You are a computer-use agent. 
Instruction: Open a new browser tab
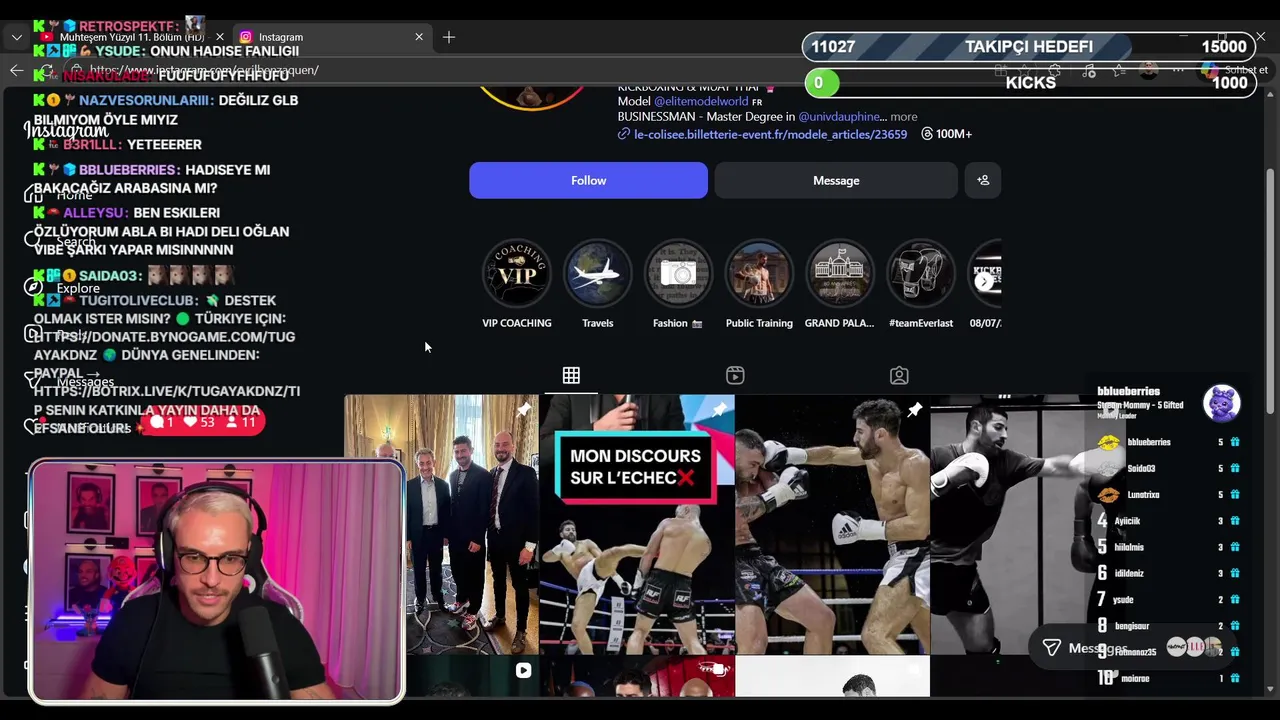point(449,37)
